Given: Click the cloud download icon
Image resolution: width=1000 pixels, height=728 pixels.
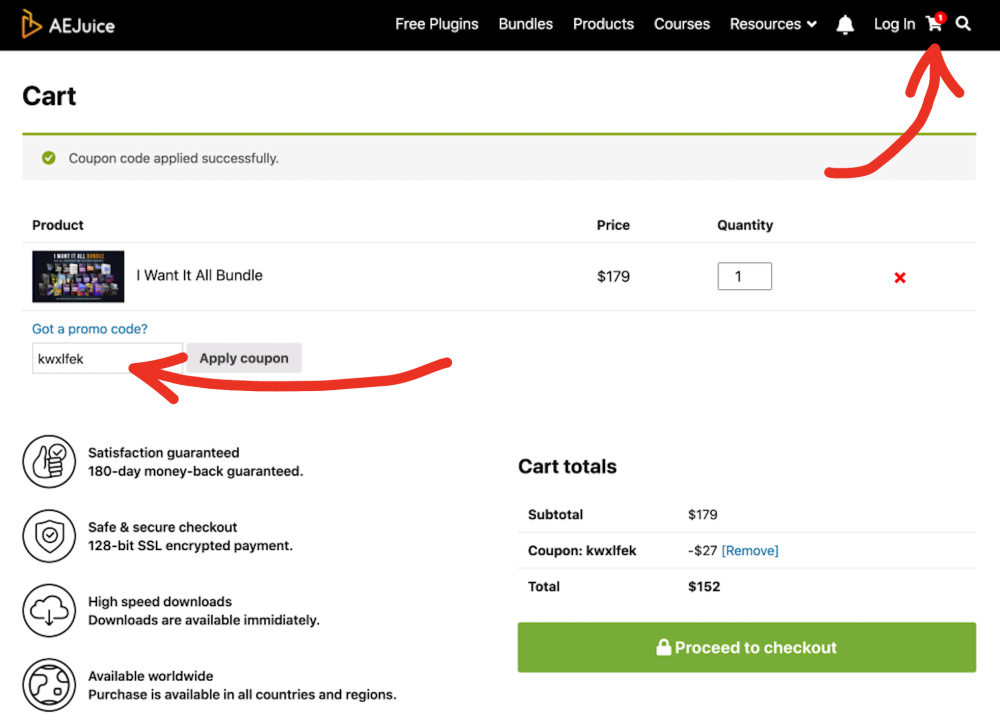Looking at the screenshot, I should (49, 611).
